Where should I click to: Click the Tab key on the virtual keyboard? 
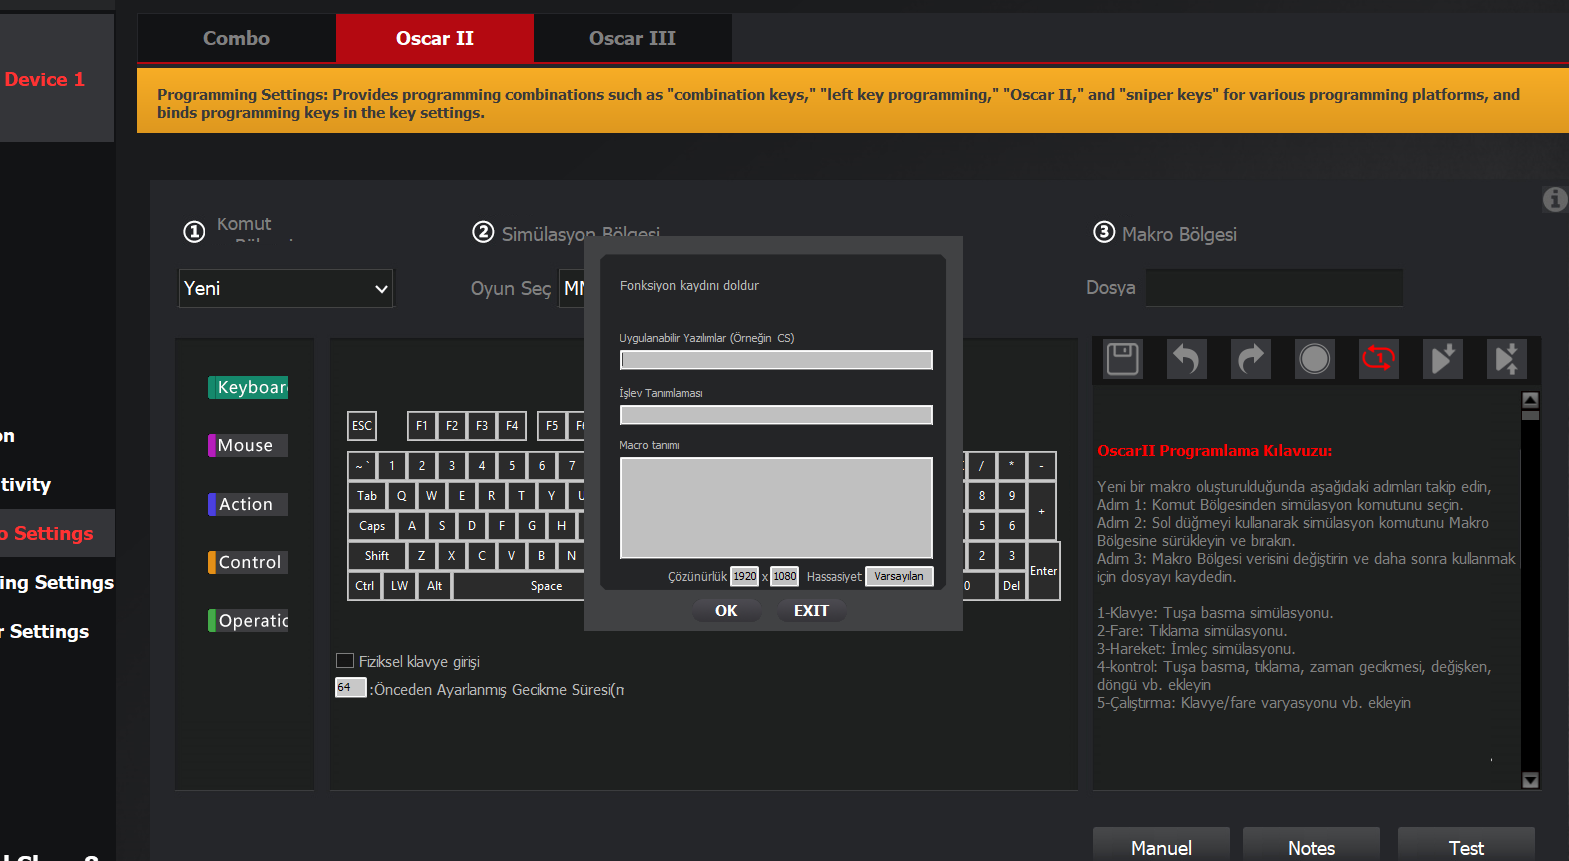367,496
